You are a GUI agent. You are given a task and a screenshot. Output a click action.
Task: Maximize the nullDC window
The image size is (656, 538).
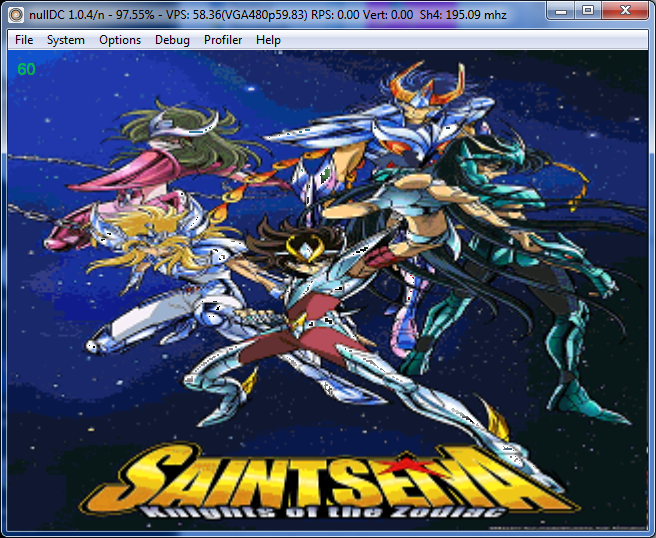click(x=588, y=11)
